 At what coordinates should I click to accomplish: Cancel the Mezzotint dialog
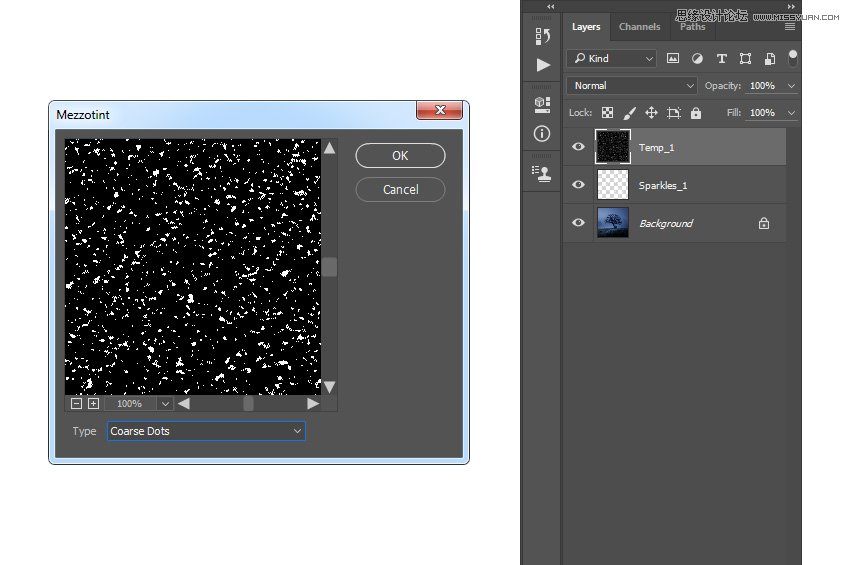pos(400,189)
